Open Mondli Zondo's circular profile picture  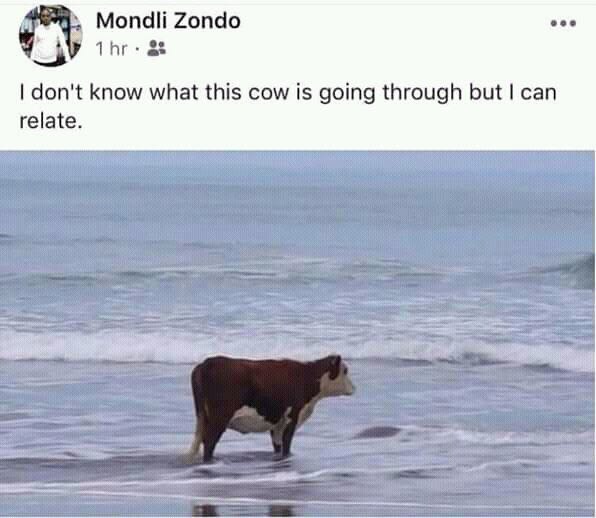51,35
